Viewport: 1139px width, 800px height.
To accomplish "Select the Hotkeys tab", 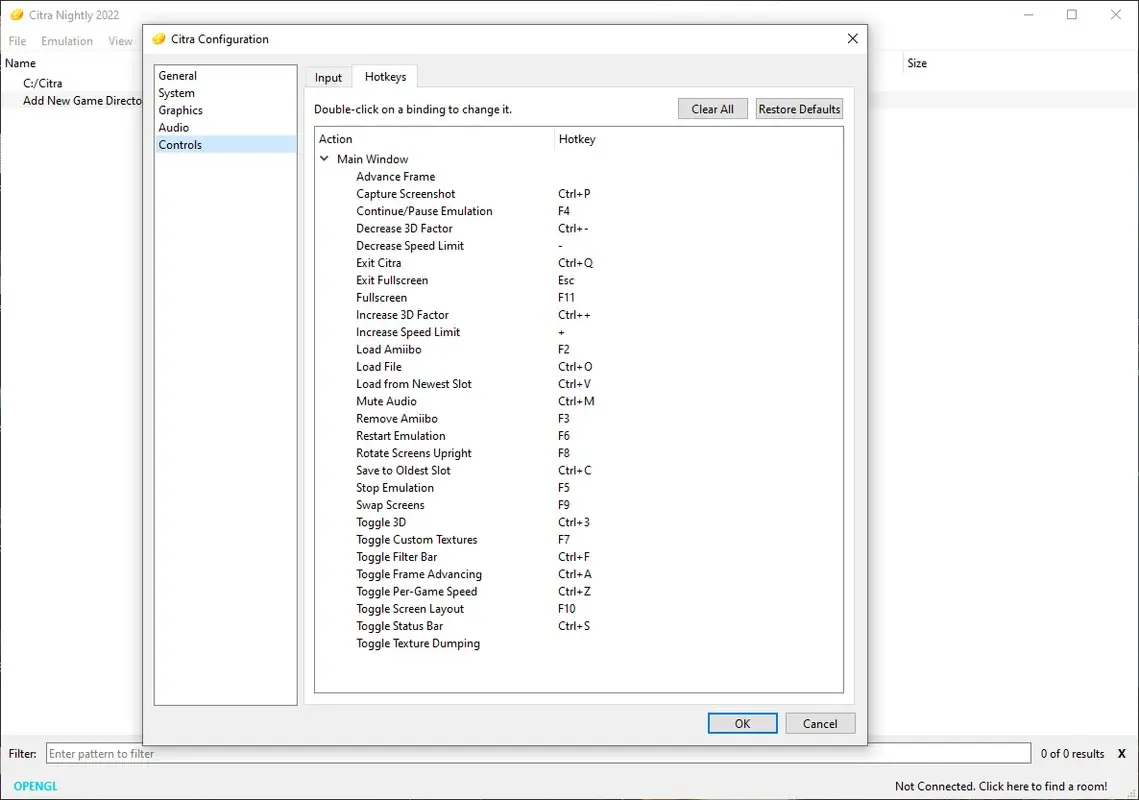I will [x=385, y=76].
